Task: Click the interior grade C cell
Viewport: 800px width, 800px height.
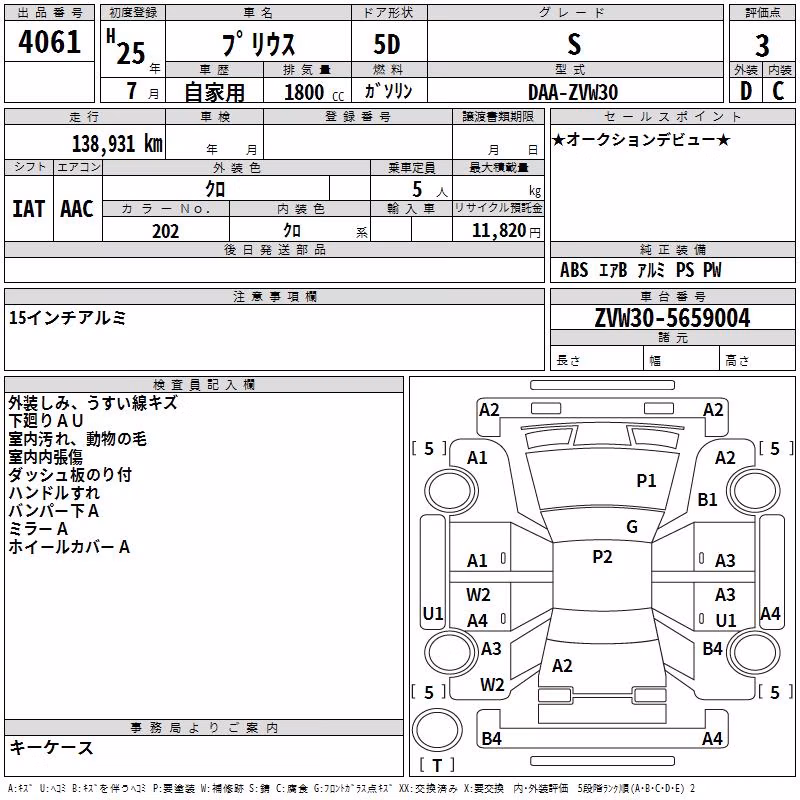Action: [779, 91]
